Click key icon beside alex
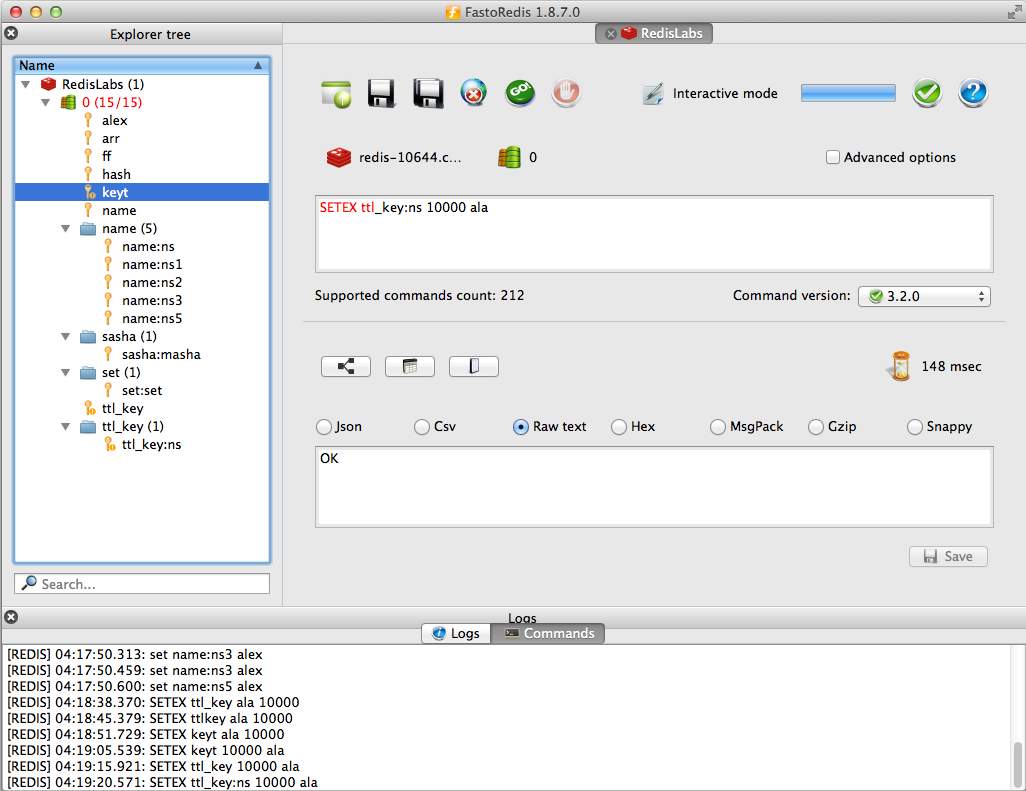 (88, 120)
